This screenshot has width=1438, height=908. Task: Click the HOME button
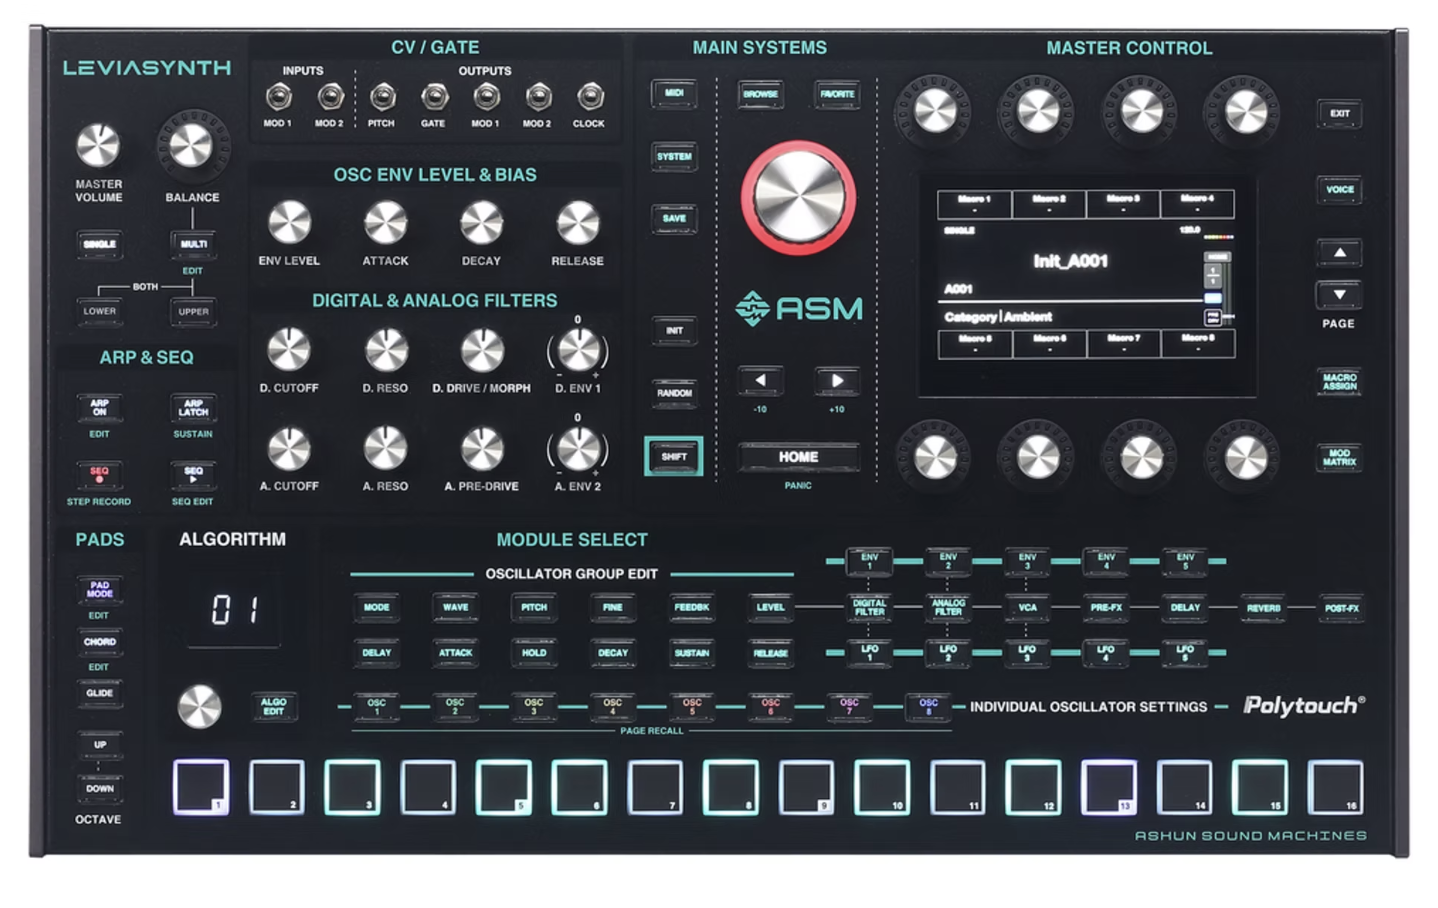coord(798,457)
